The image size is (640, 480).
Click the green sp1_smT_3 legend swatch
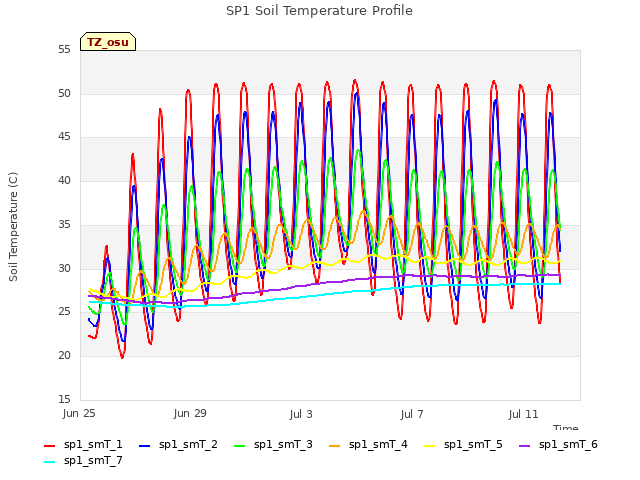tap(240, 446)
